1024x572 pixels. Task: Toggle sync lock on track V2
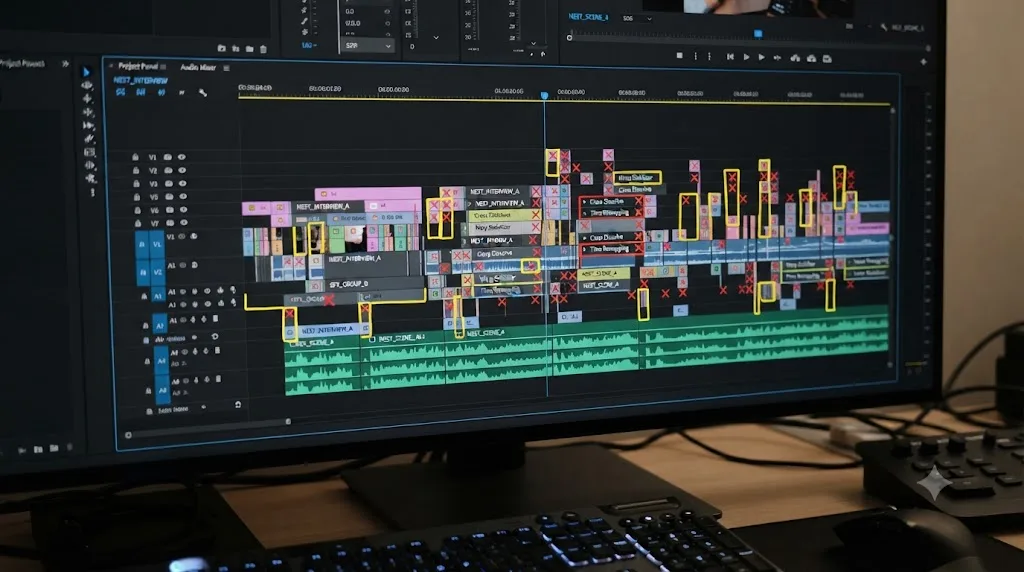[168, 170]
